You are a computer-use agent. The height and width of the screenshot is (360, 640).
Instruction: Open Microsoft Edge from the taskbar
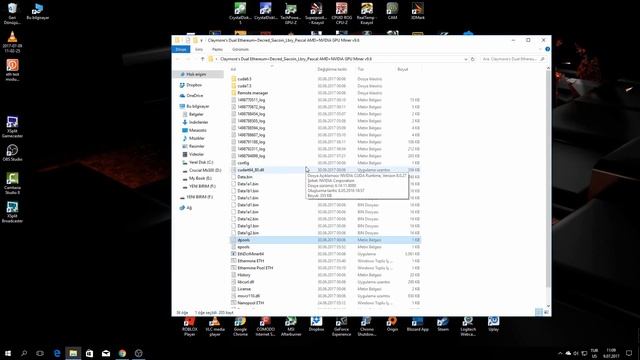click(57, 353)
